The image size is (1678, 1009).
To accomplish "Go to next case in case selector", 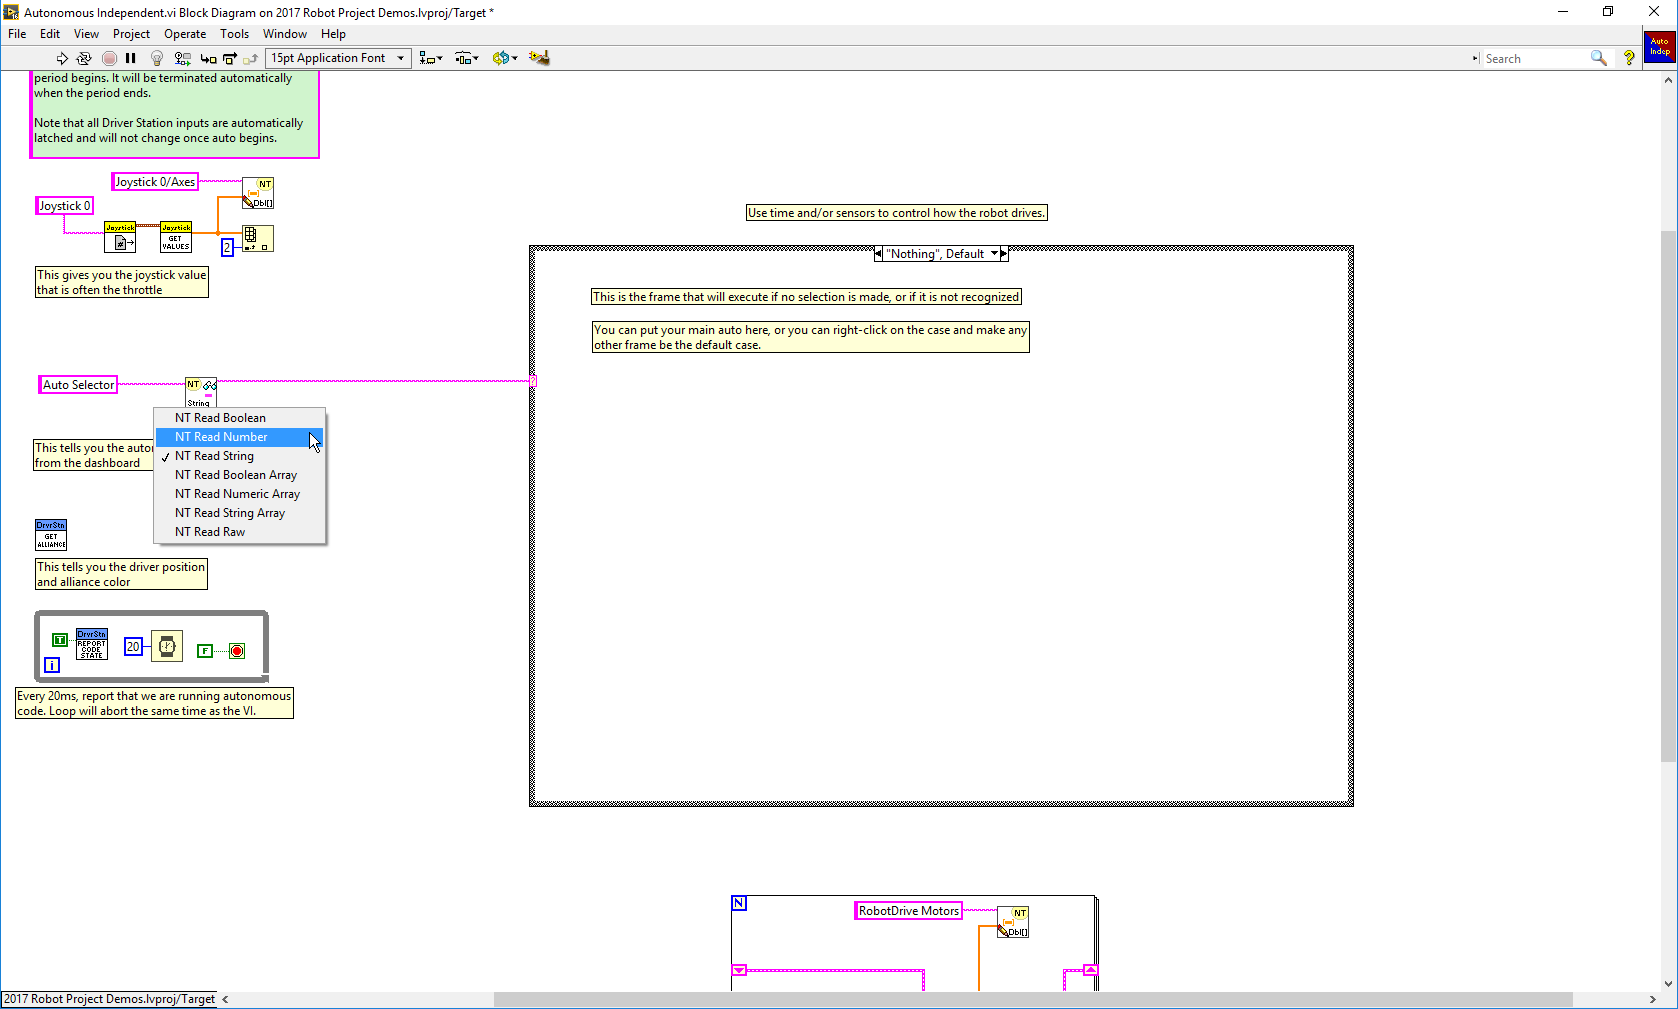I will (1004, 254).
